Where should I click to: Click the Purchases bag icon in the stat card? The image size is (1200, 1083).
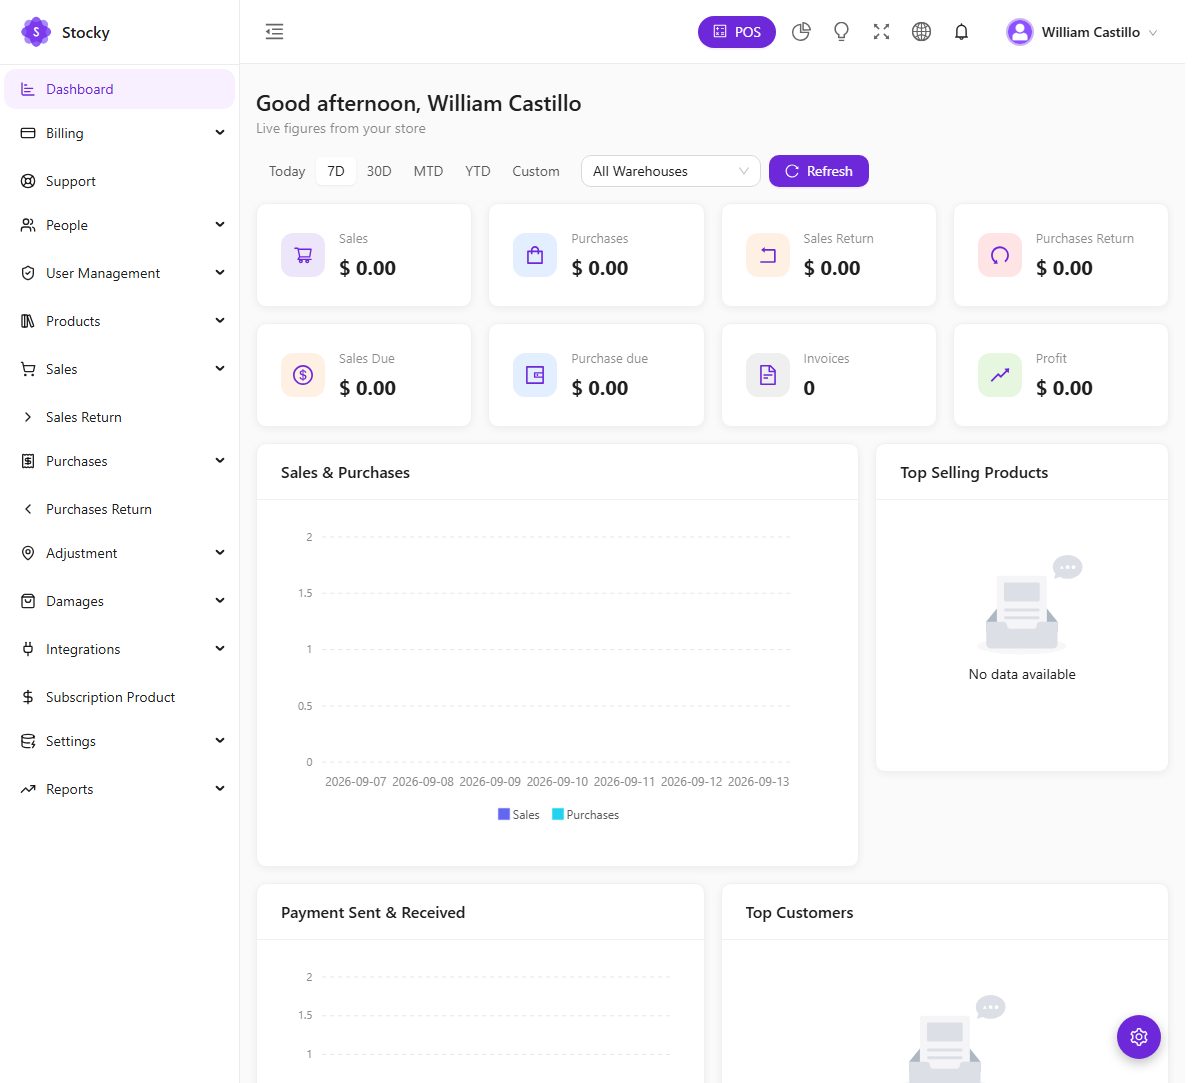[535, 255]
